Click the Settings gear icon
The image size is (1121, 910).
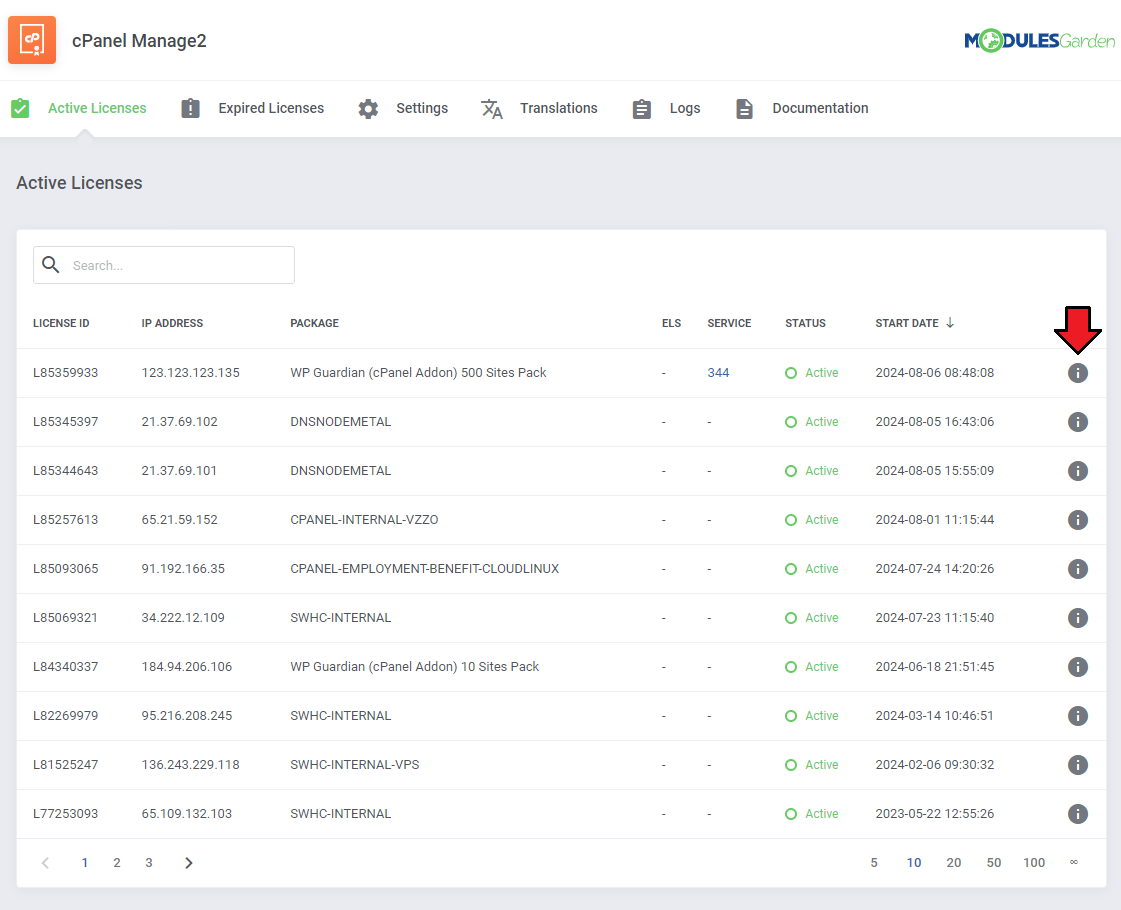pyautogui.click(x=368, y=109)
